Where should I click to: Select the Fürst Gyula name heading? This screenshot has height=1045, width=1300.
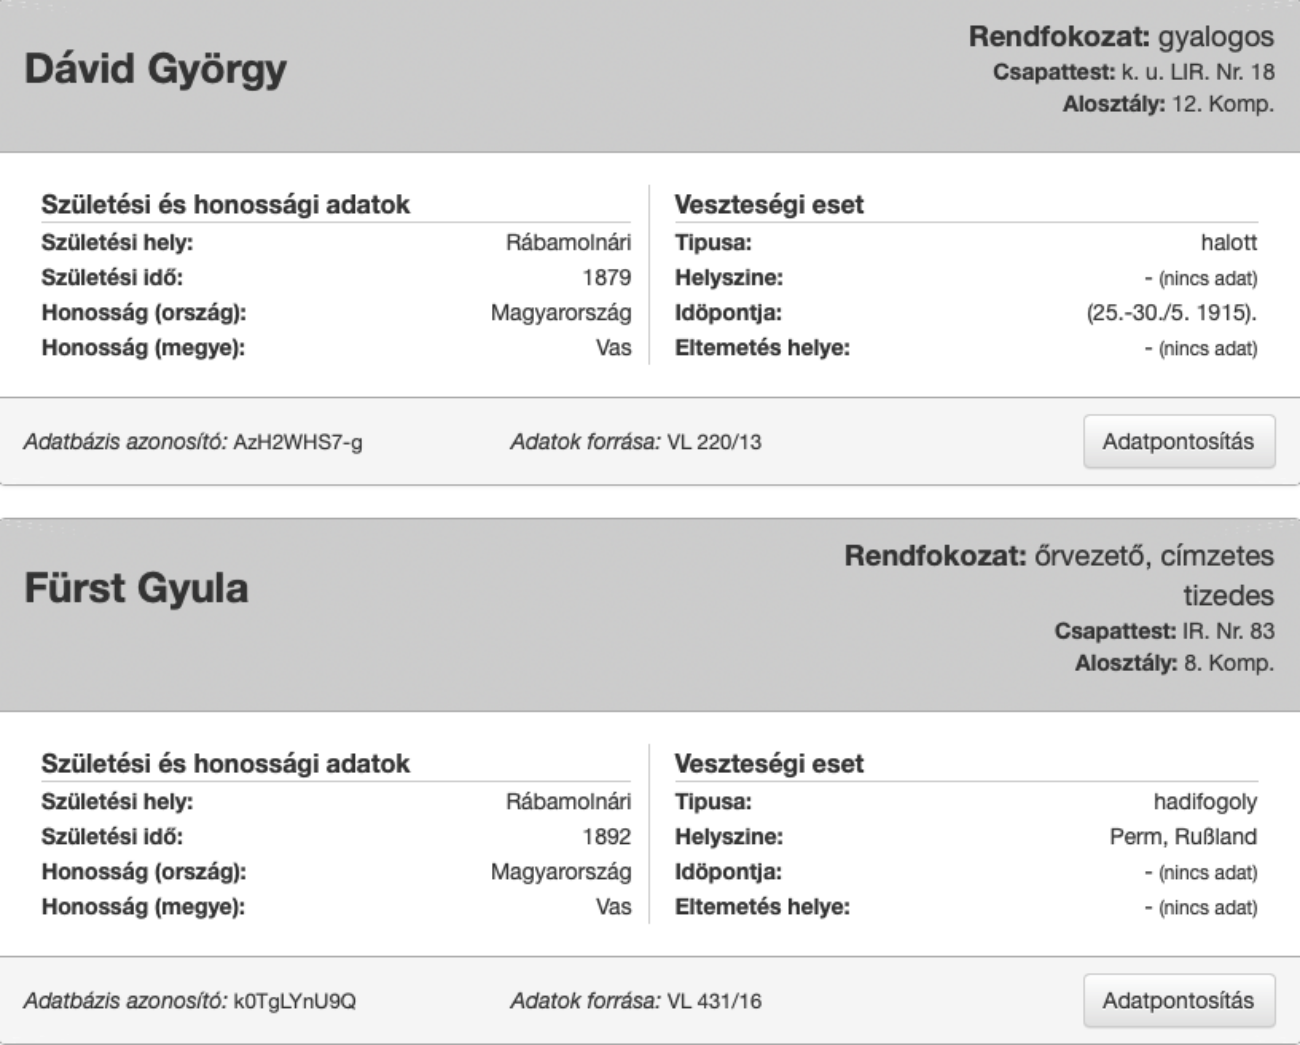[136, 588]
